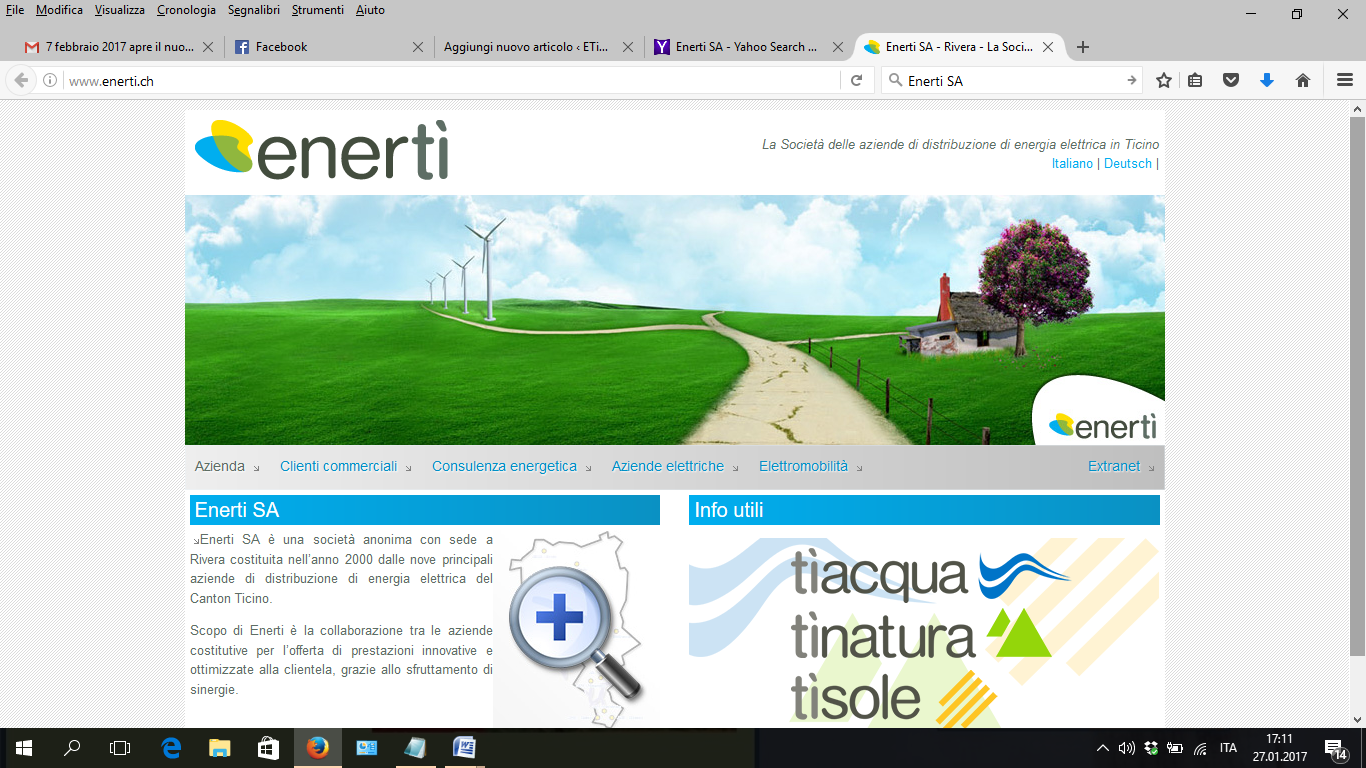This screenshot has height=768, width=1366.
Task: Open Windows taskbar search
Action: [x=72, y=748]
